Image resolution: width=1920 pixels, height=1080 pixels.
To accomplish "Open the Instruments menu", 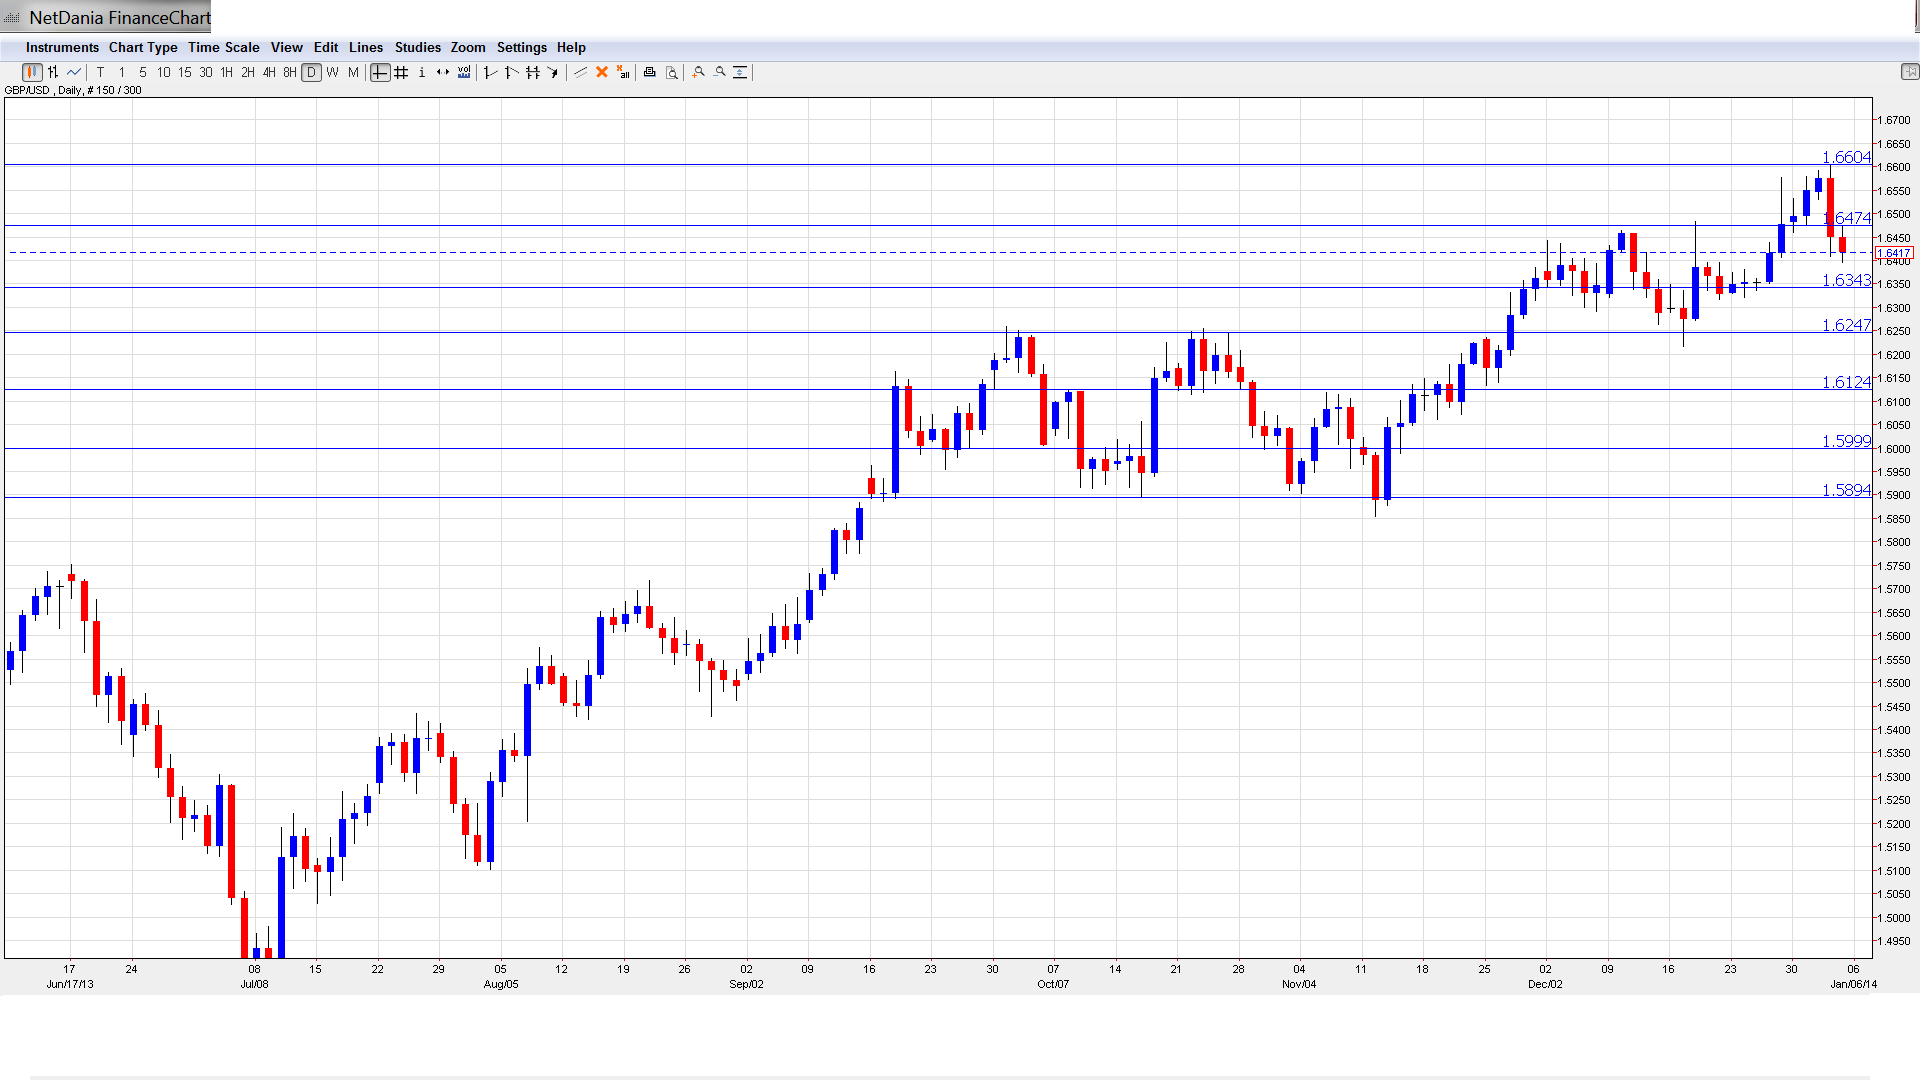I will pyautogui.click(x=62, y=47).
